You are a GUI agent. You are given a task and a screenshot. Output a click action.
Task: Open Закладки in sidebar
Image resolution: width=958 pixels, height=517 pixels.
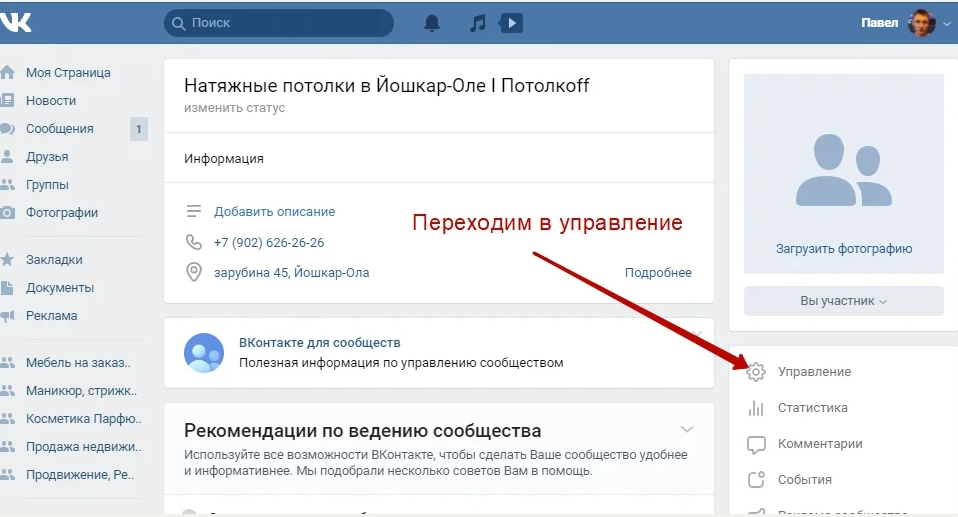pyautogui.click(x=54, y=260)
